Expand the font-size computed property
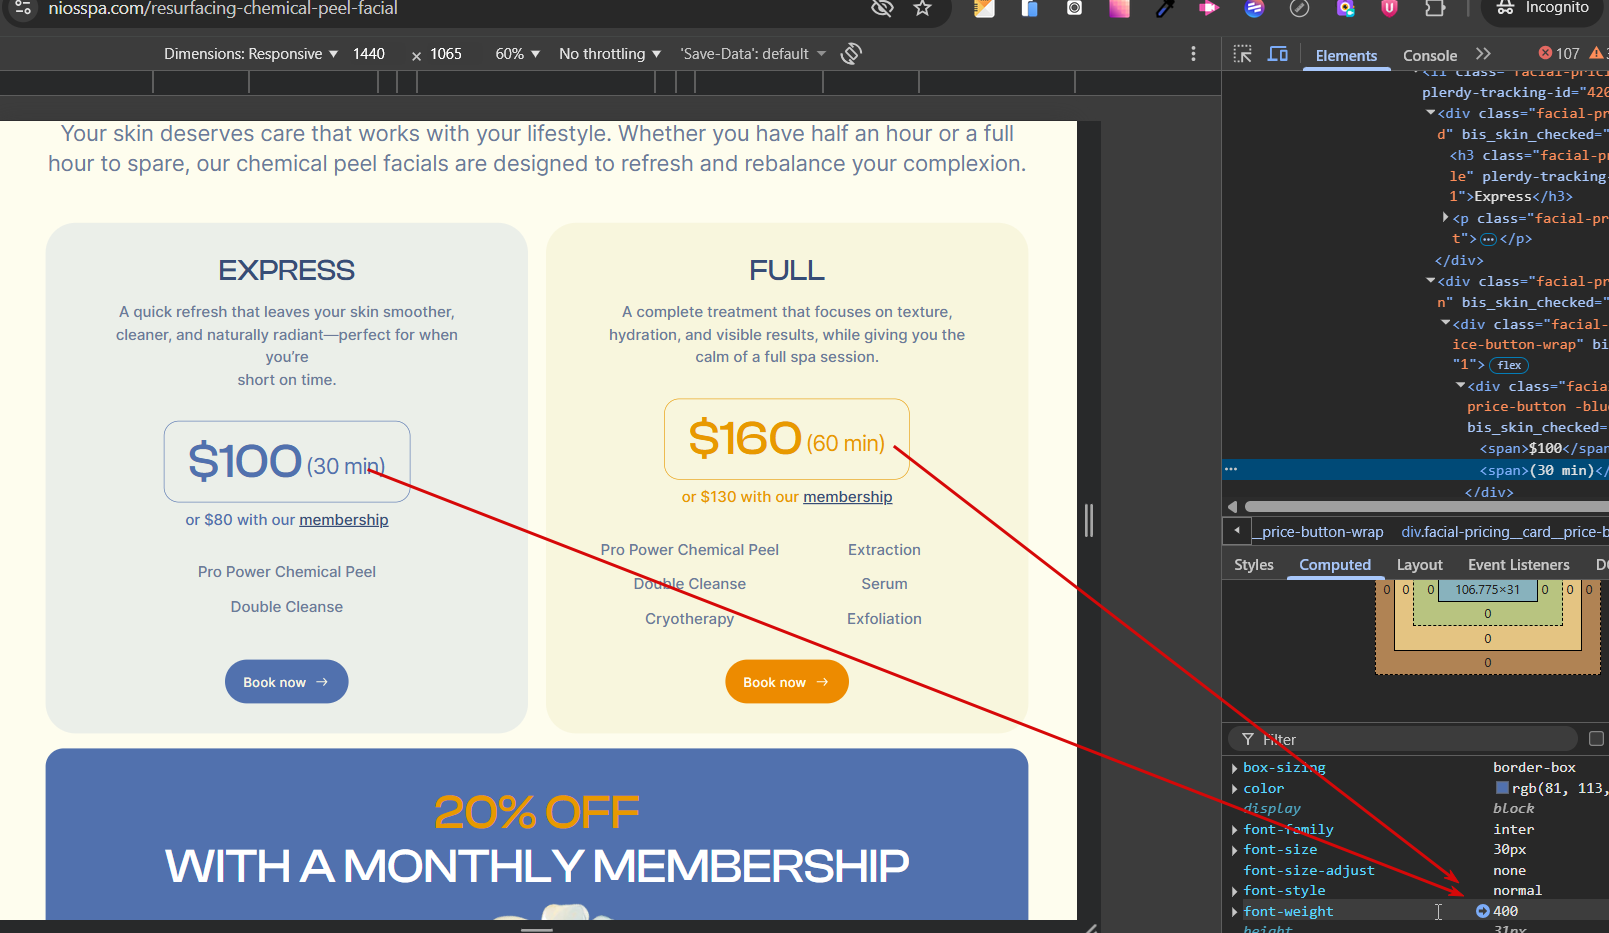 tap(1235, 850)
